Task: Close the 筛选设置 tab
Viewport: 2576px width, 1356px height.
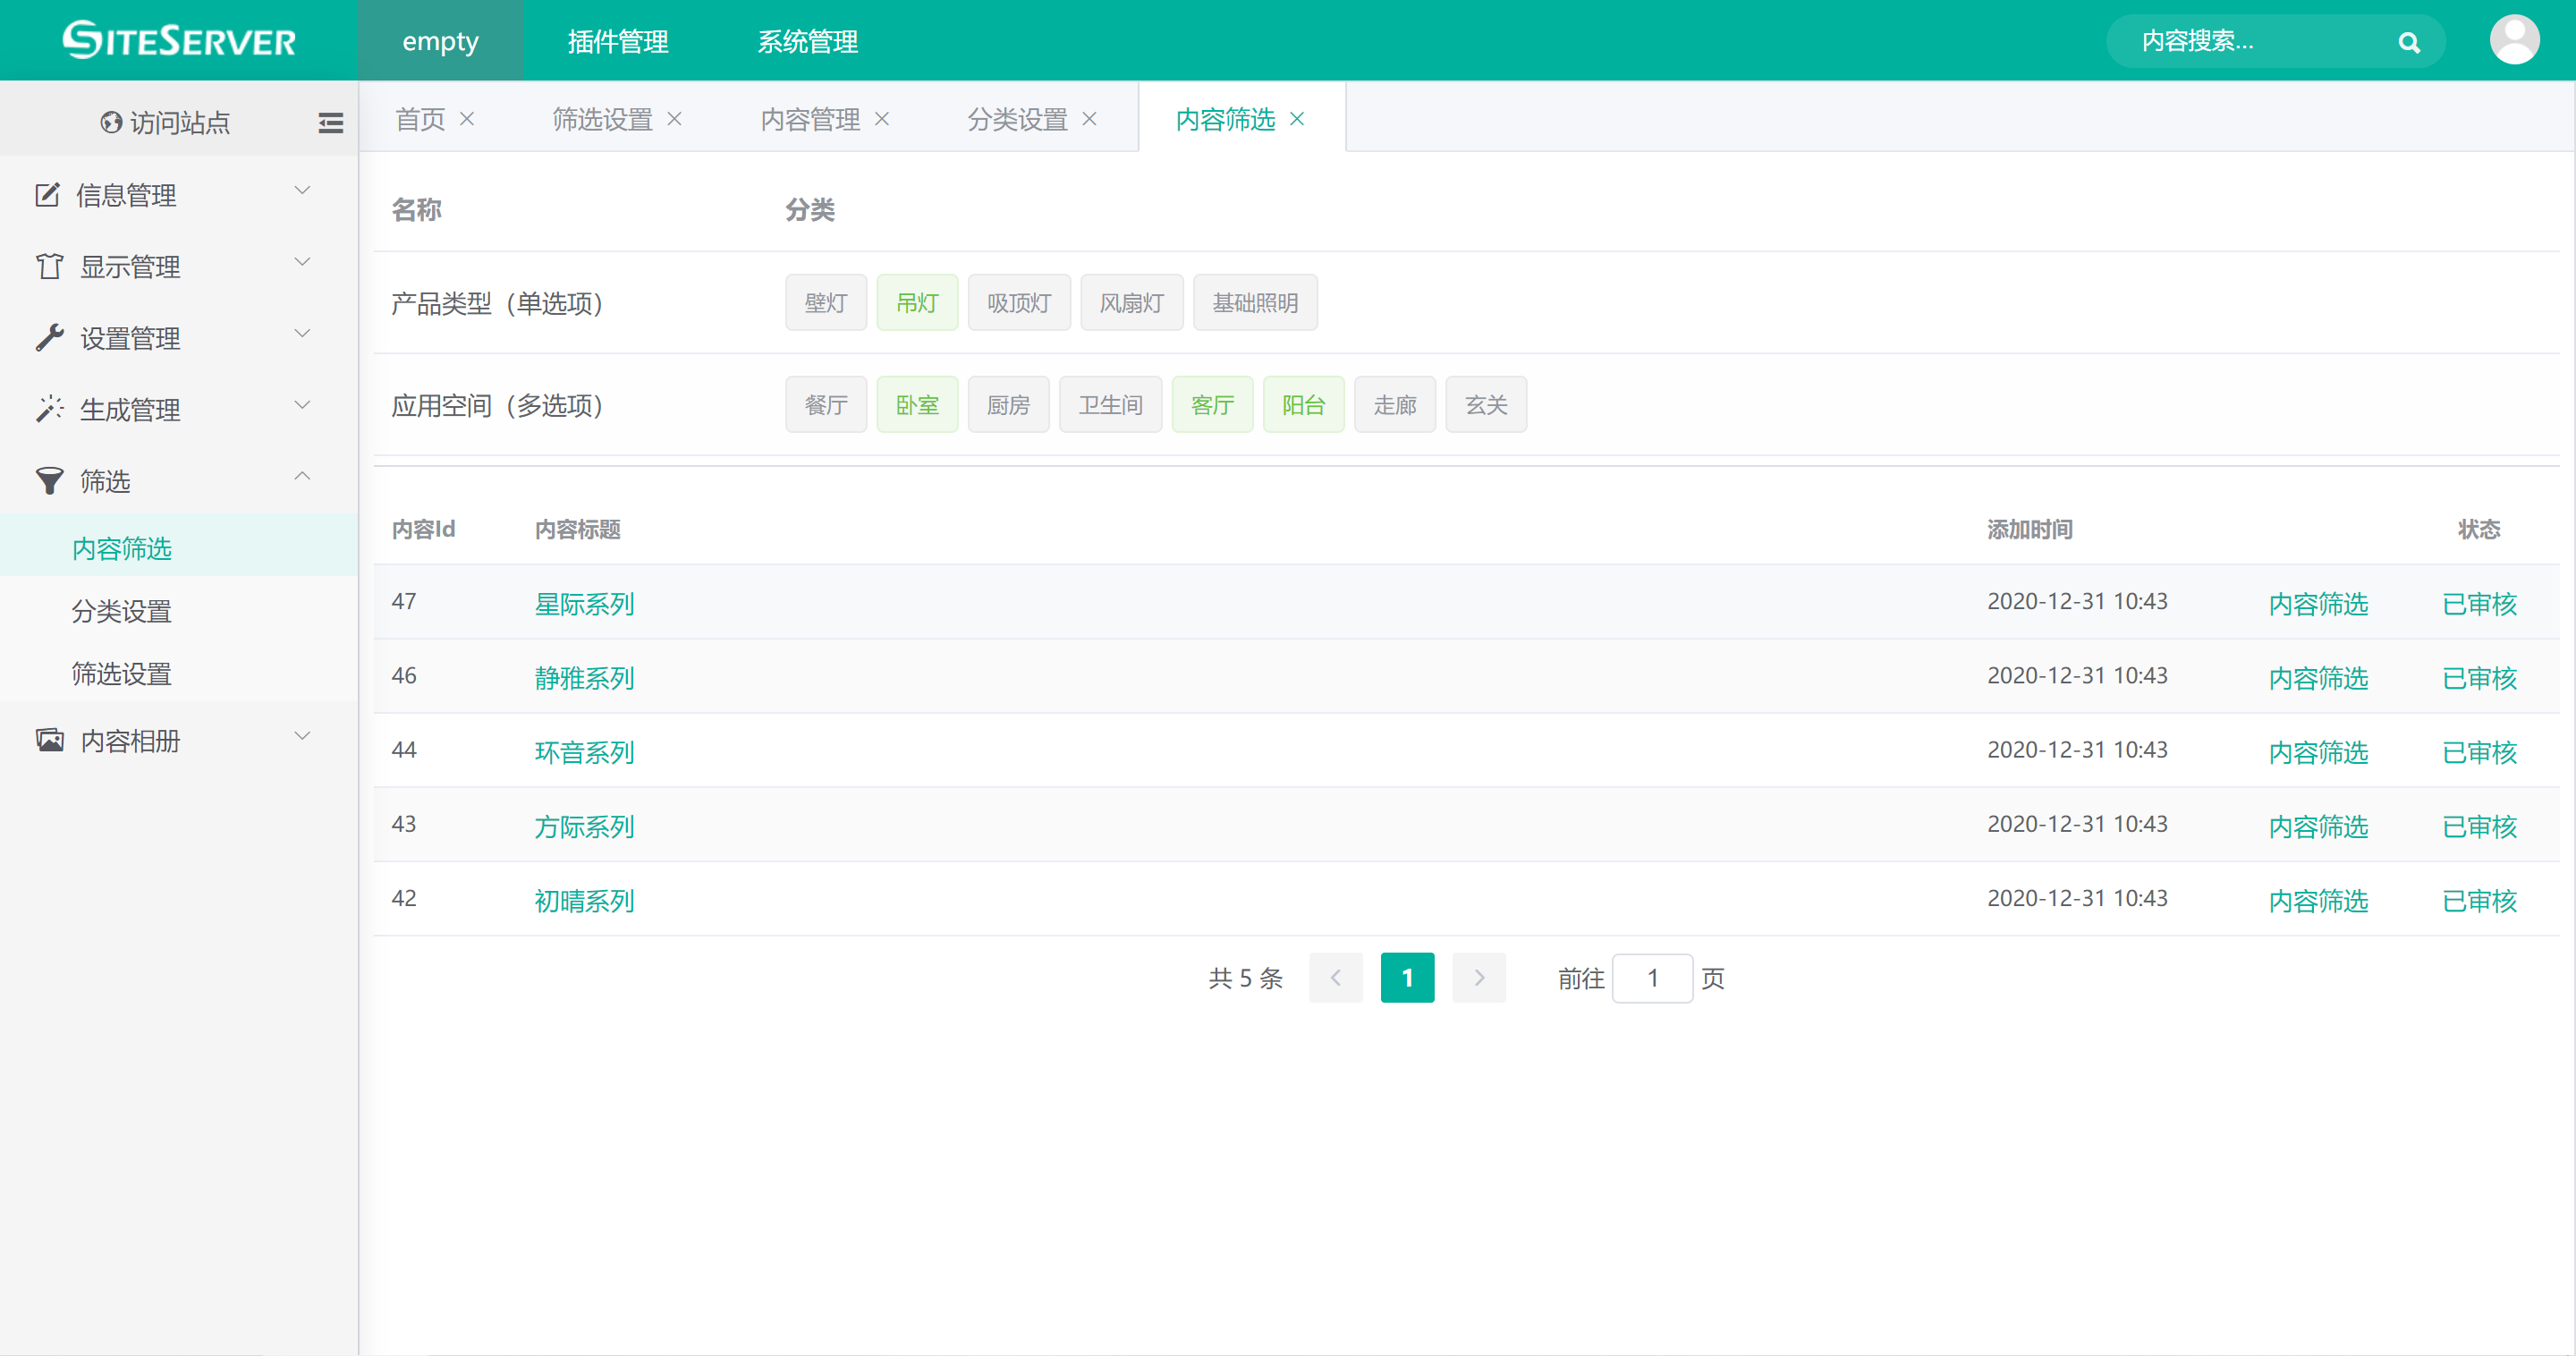Action: [x=674, y=119]
